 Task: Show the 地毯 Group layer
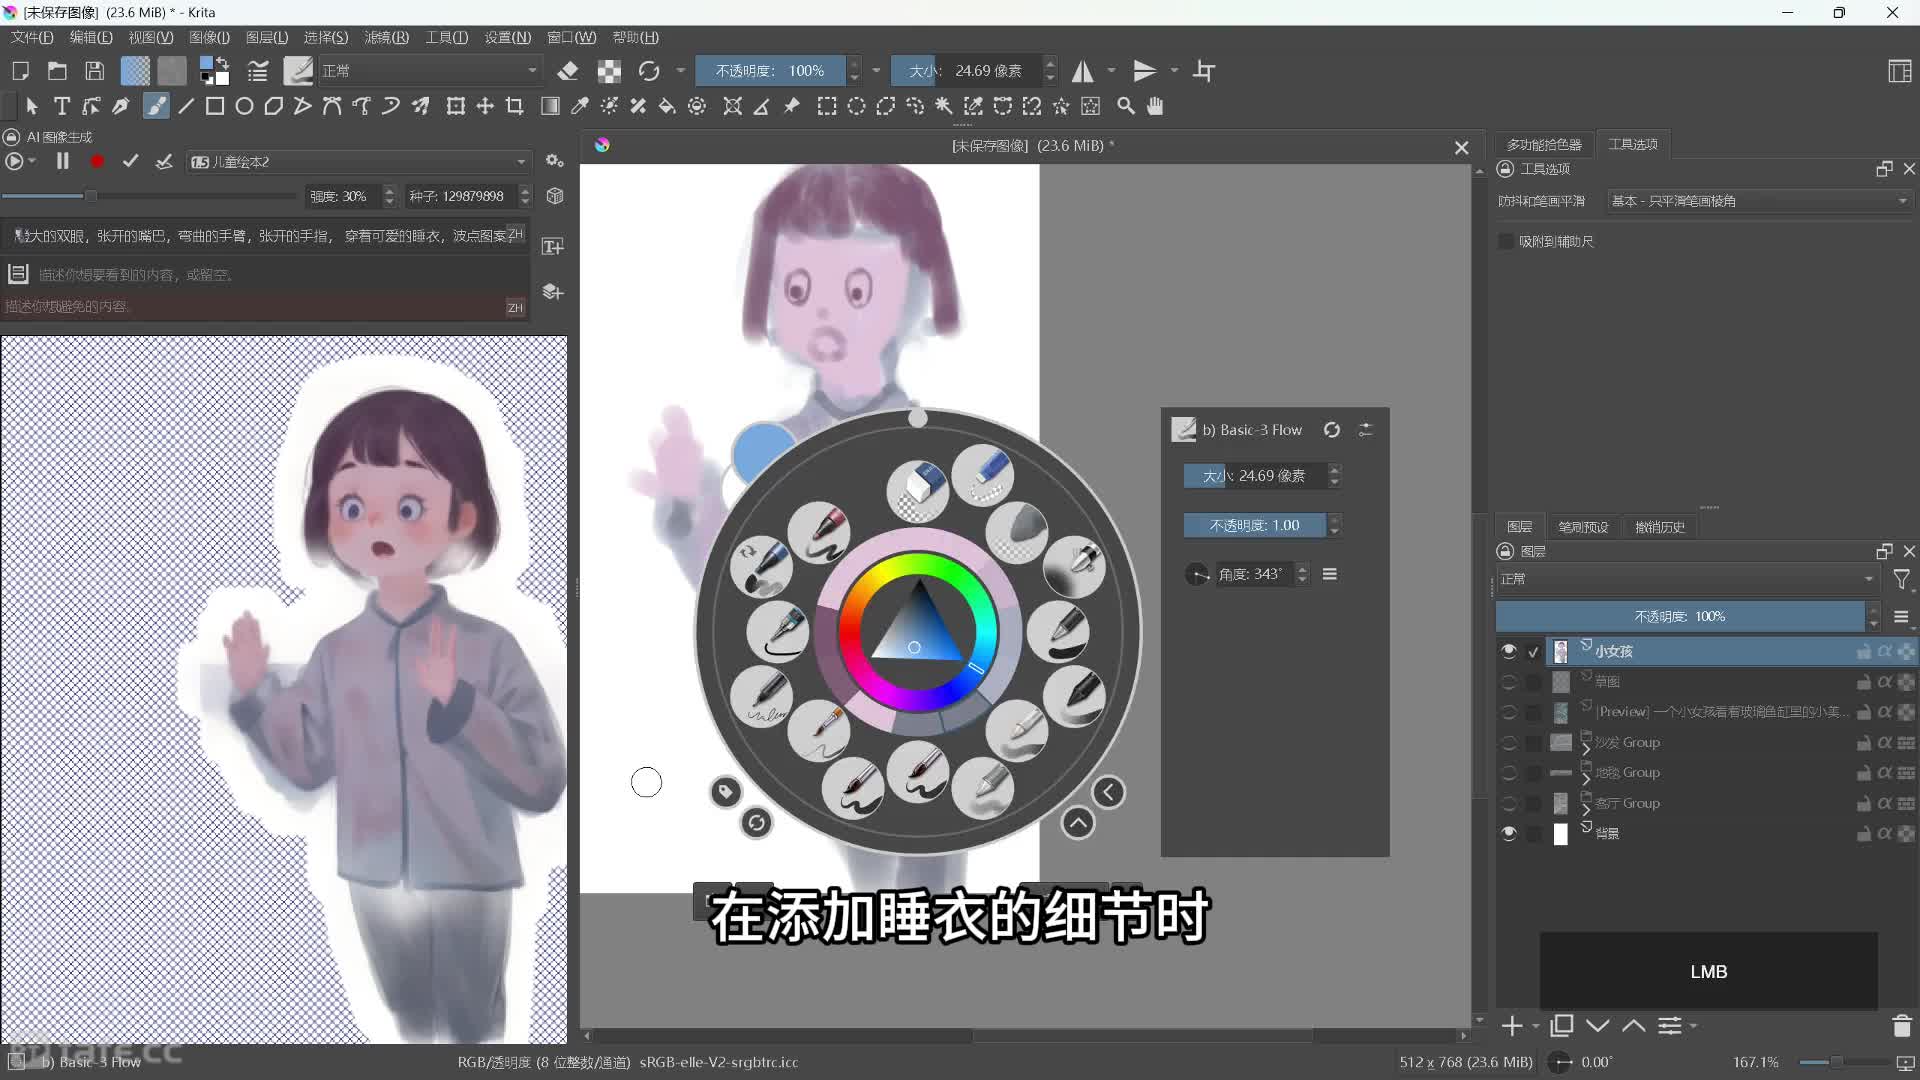pyautogui.click(x=1509, y=773)
